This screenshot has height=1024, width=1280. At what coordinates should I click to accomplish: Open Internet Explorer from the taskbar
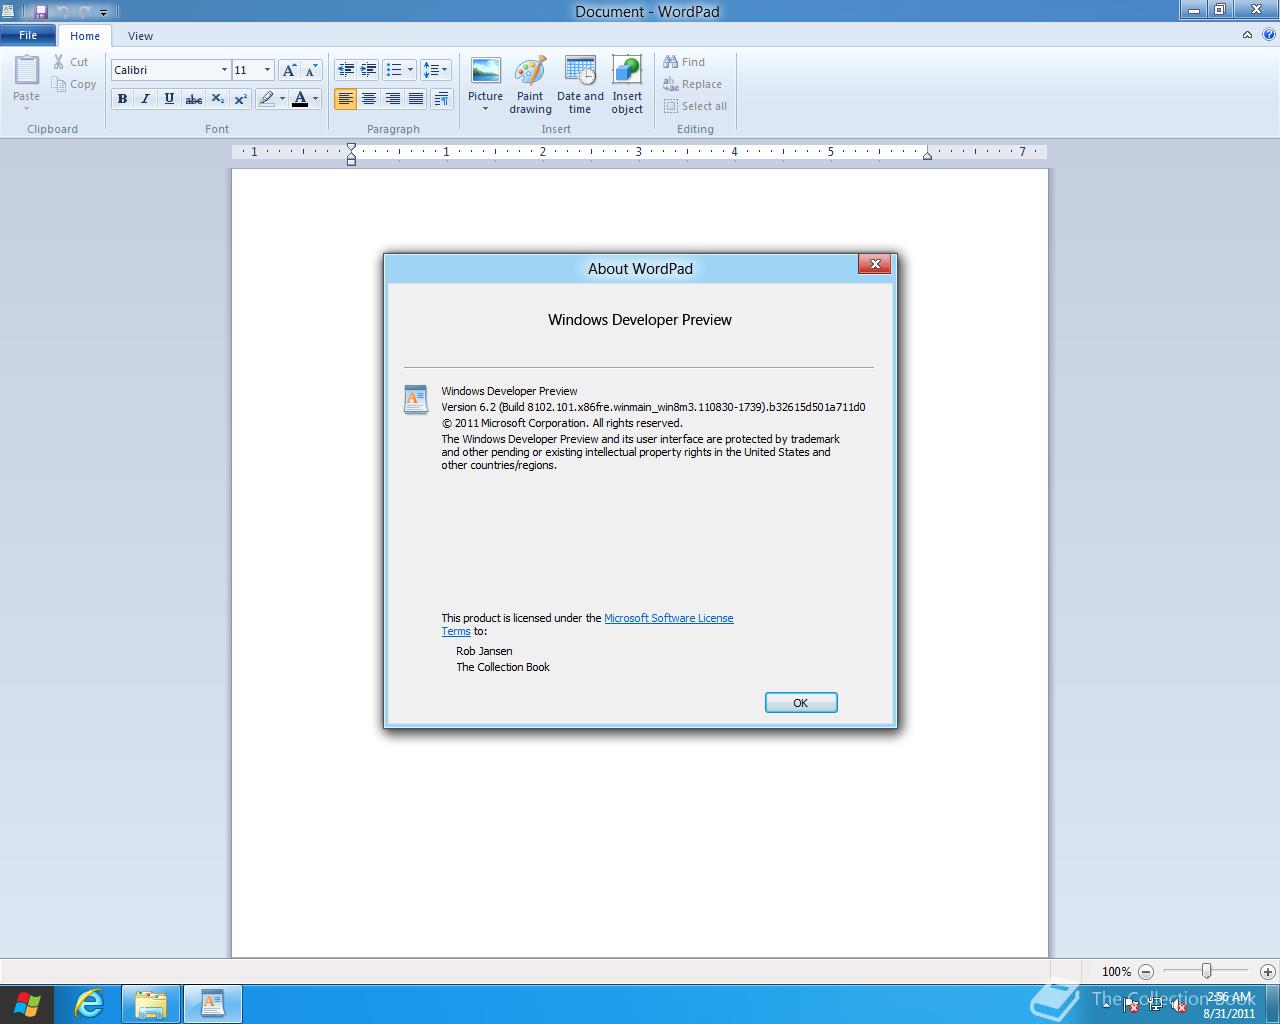90,1004
